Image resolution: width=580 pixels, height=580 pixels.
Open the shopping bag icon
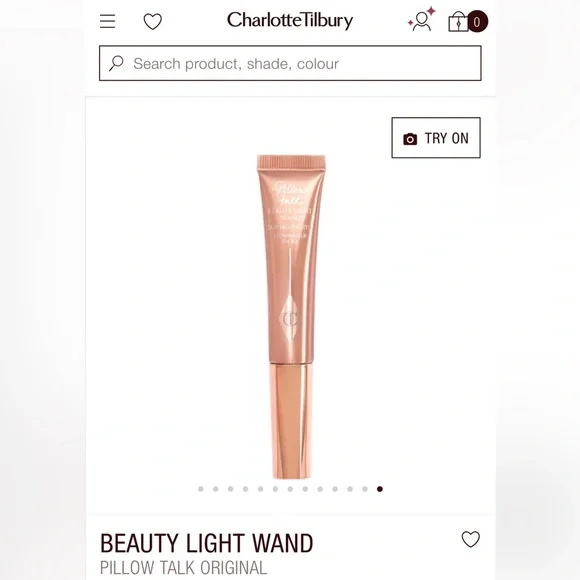click(x=458, y=21)
